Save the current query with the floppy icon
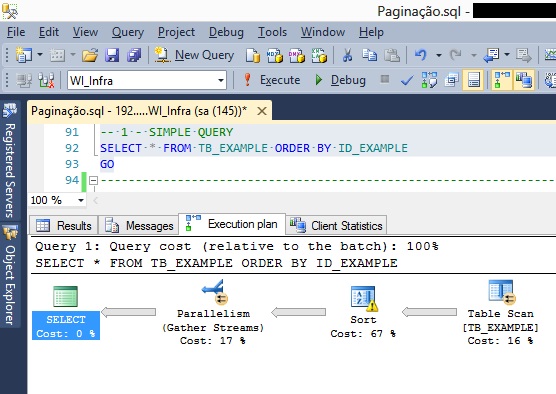The width and height of the screenshot is (556, 394). [112, 55]
